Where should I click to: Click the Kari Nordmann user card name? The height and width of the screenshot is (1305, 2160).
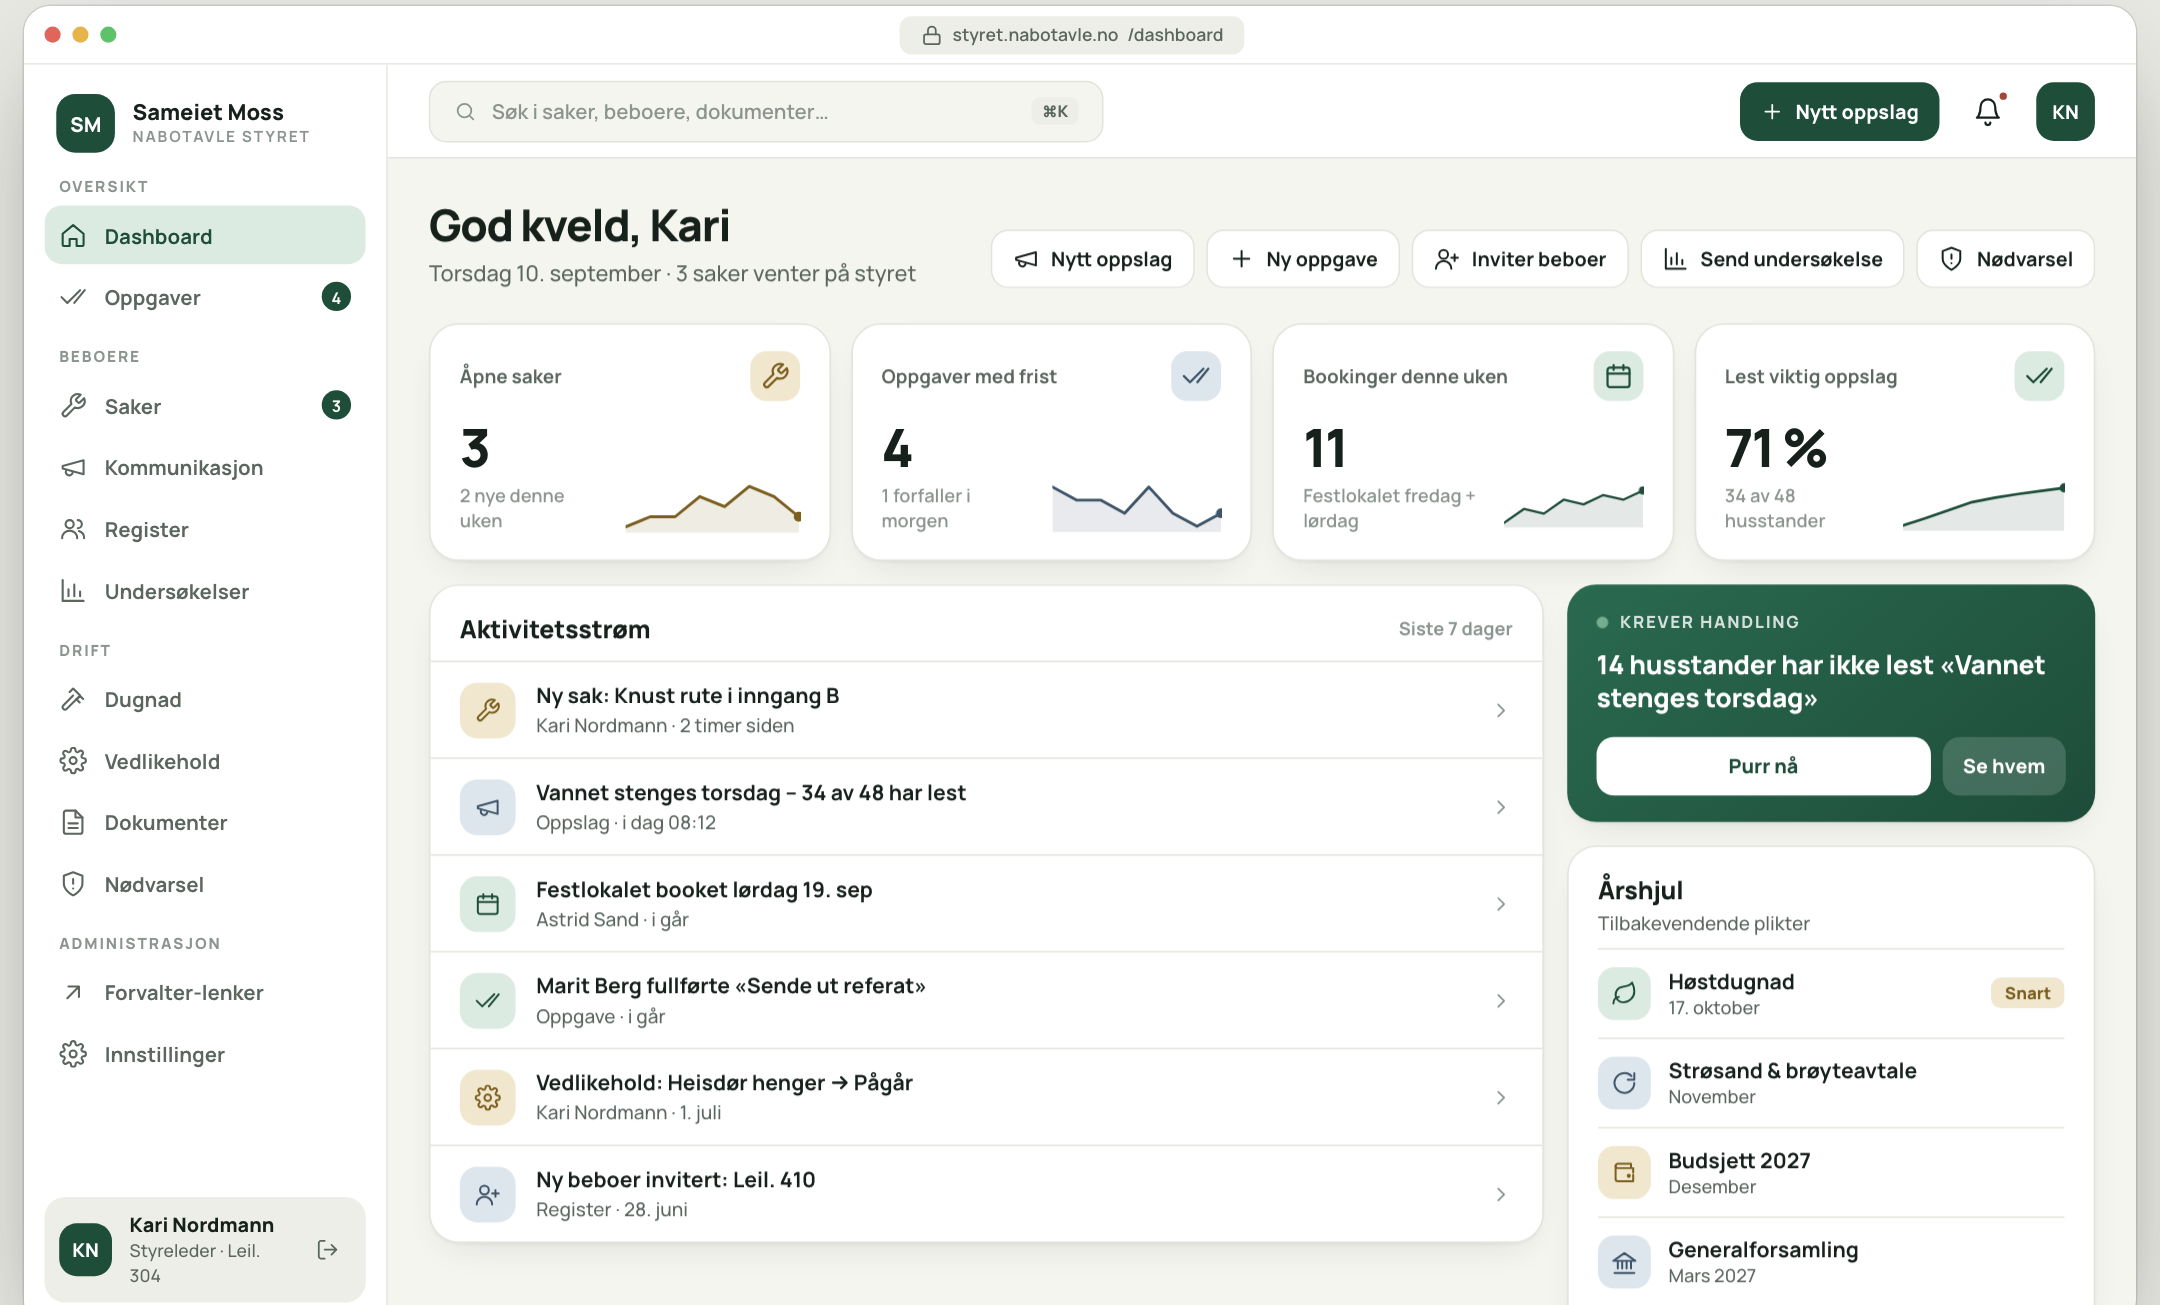point(201,1225)
